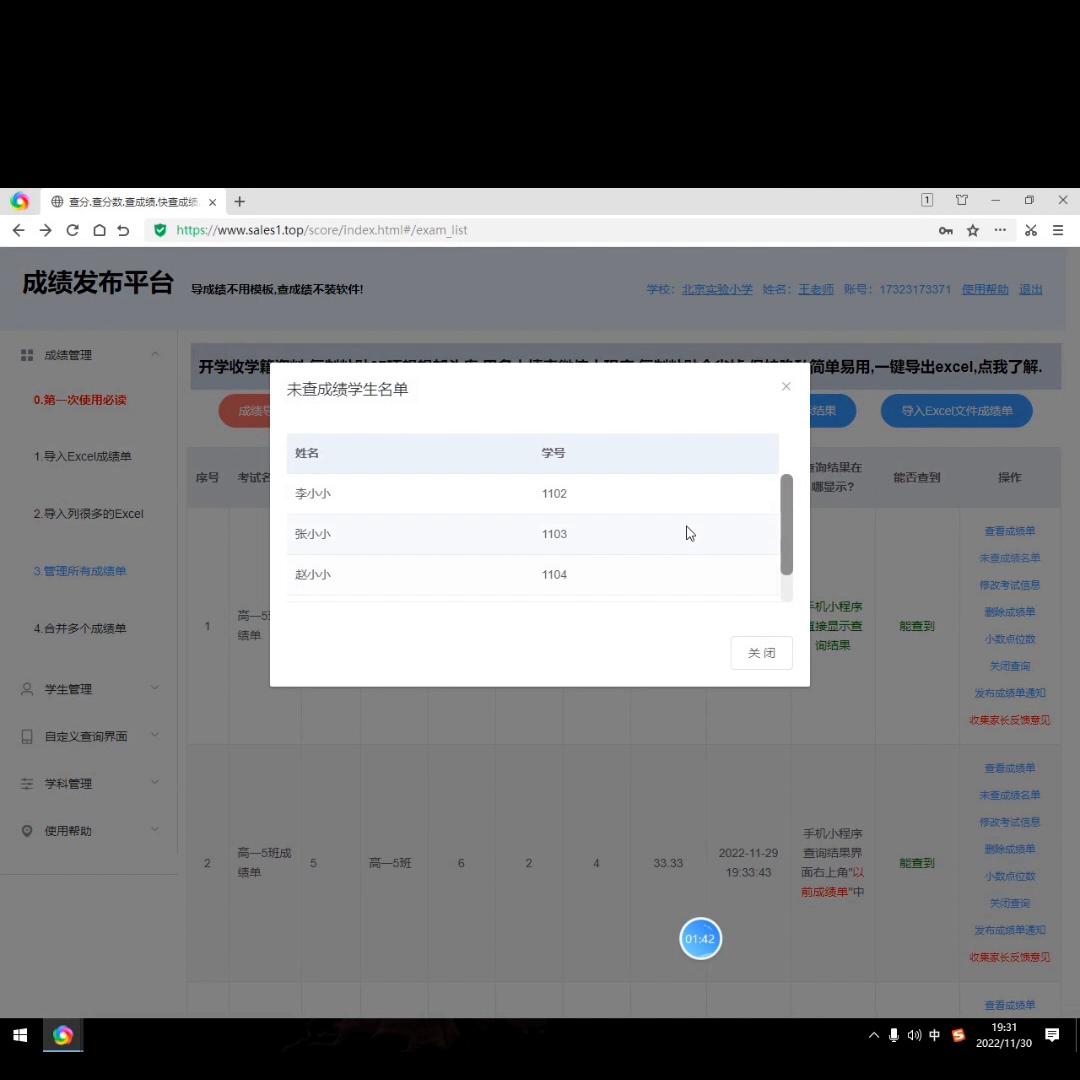Open the browser hamburger menu
The width and height of the screenshot is (1080, 1080).
coord(1058,230)
